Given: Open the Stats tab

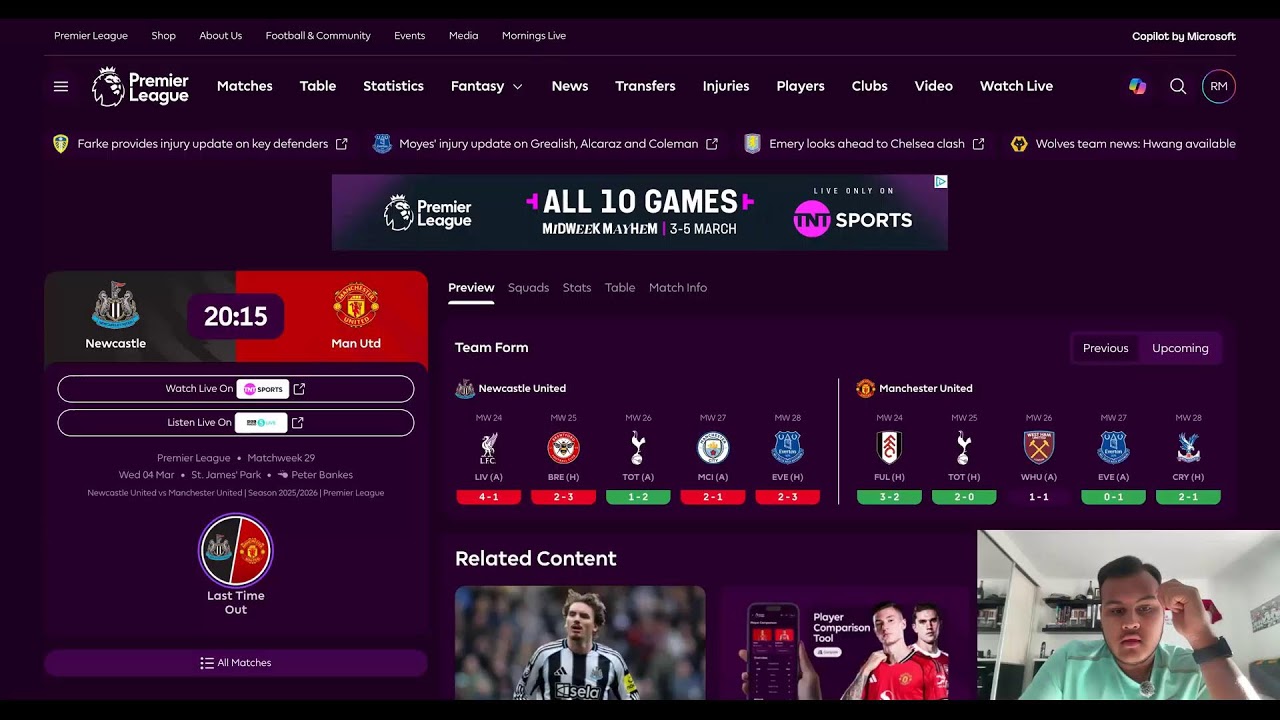Looking at the screenshot, I should coord(577,288).
